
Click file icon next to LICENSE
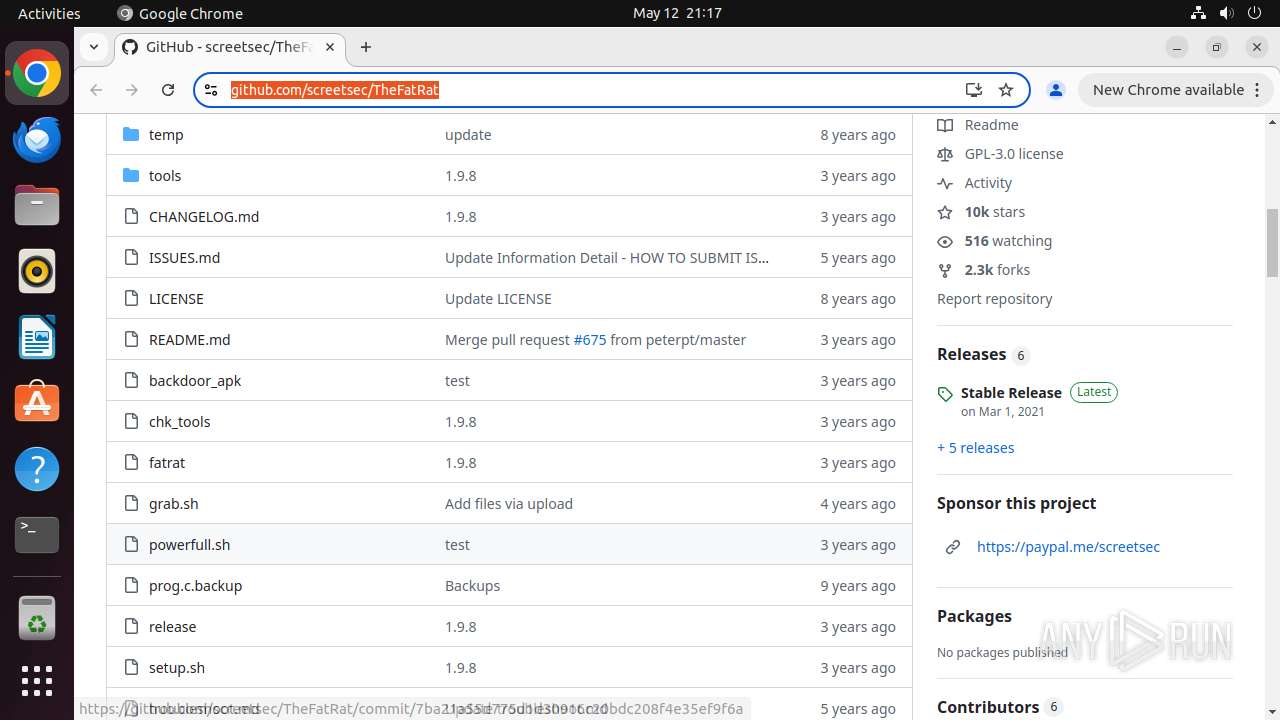coord(130,298)
